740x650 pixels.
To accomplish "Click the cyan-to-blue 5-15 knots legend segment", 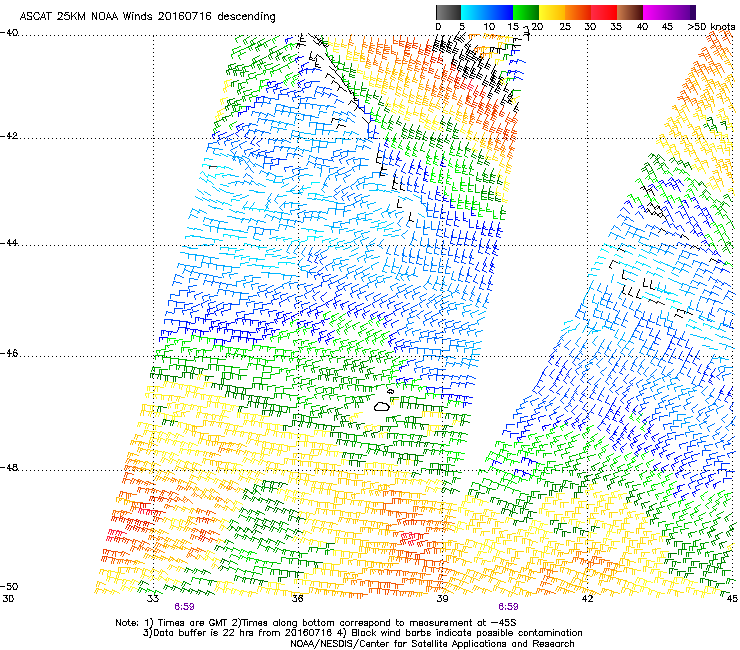I will pyautogui.click(x=487, y=12).
